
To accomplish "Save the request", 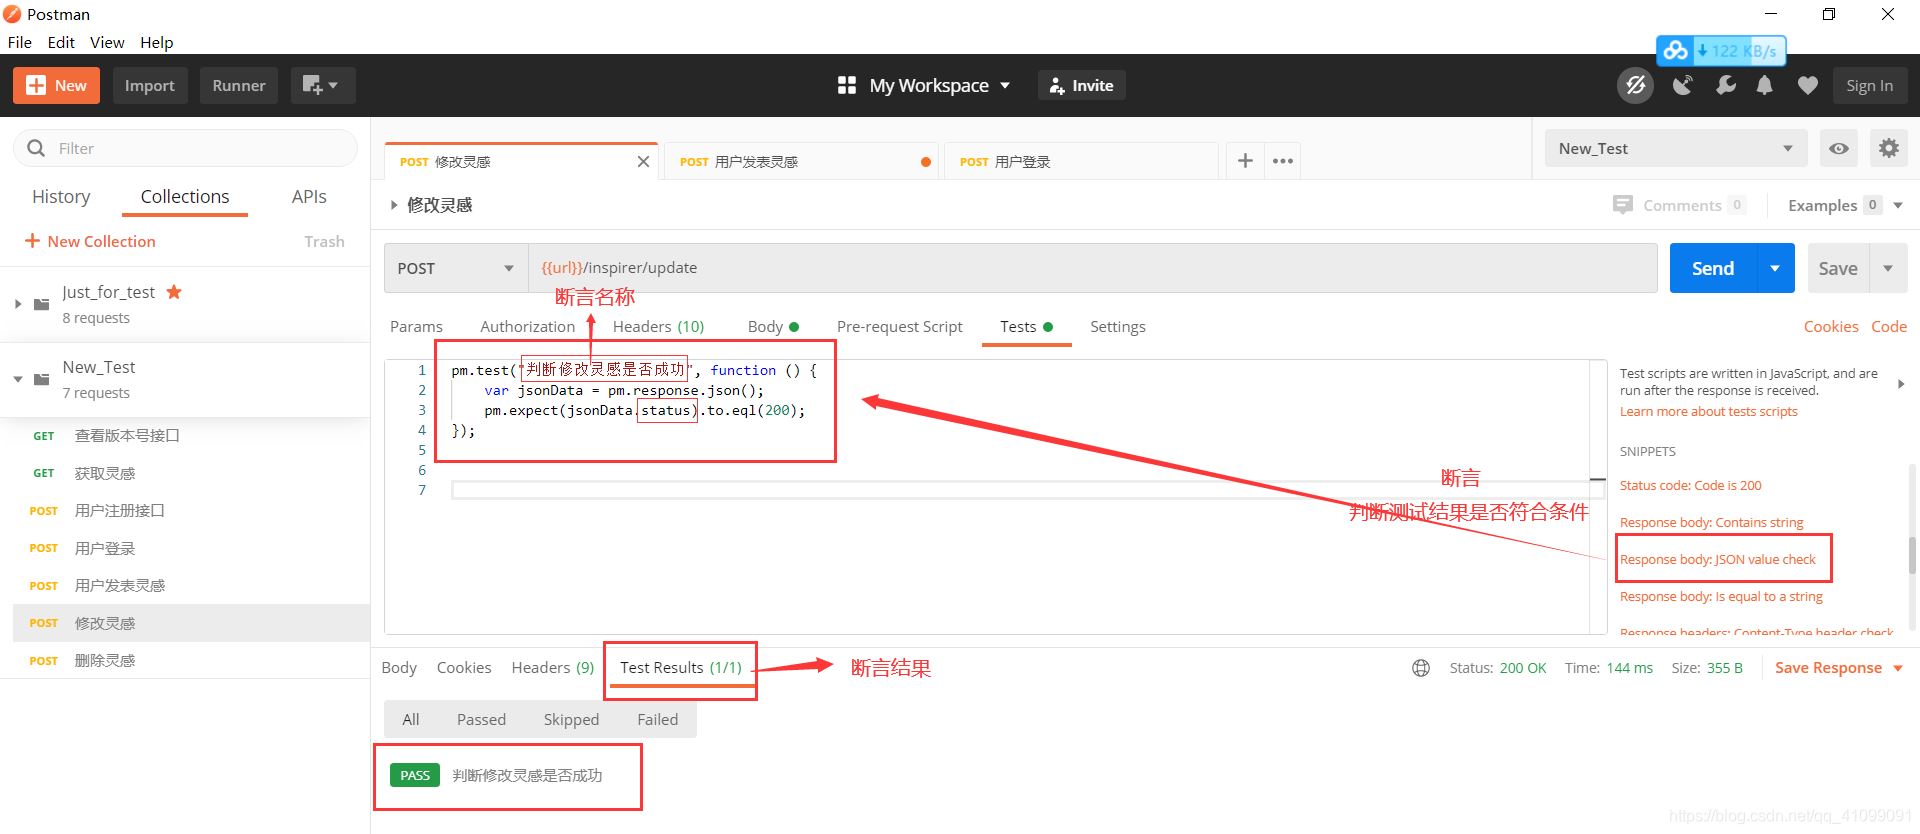I will pyautogui.click(x=1838, y=268).
